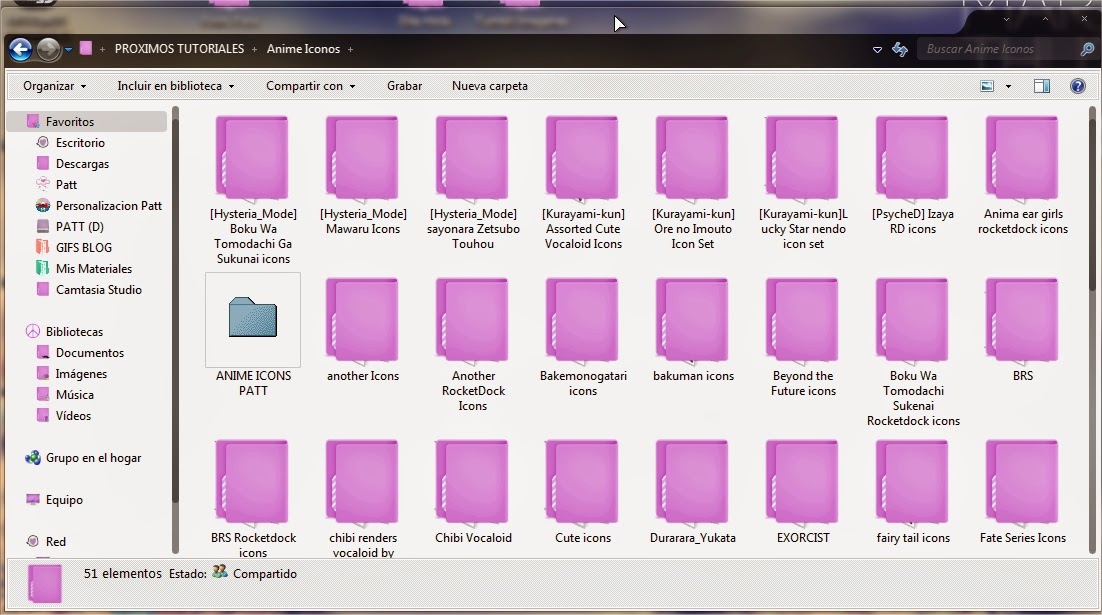Select Boku Wa Tomodachi Sukenai Rocketdock icons folder
Screen dimensions: 1102x615
[x=912, y=351]
